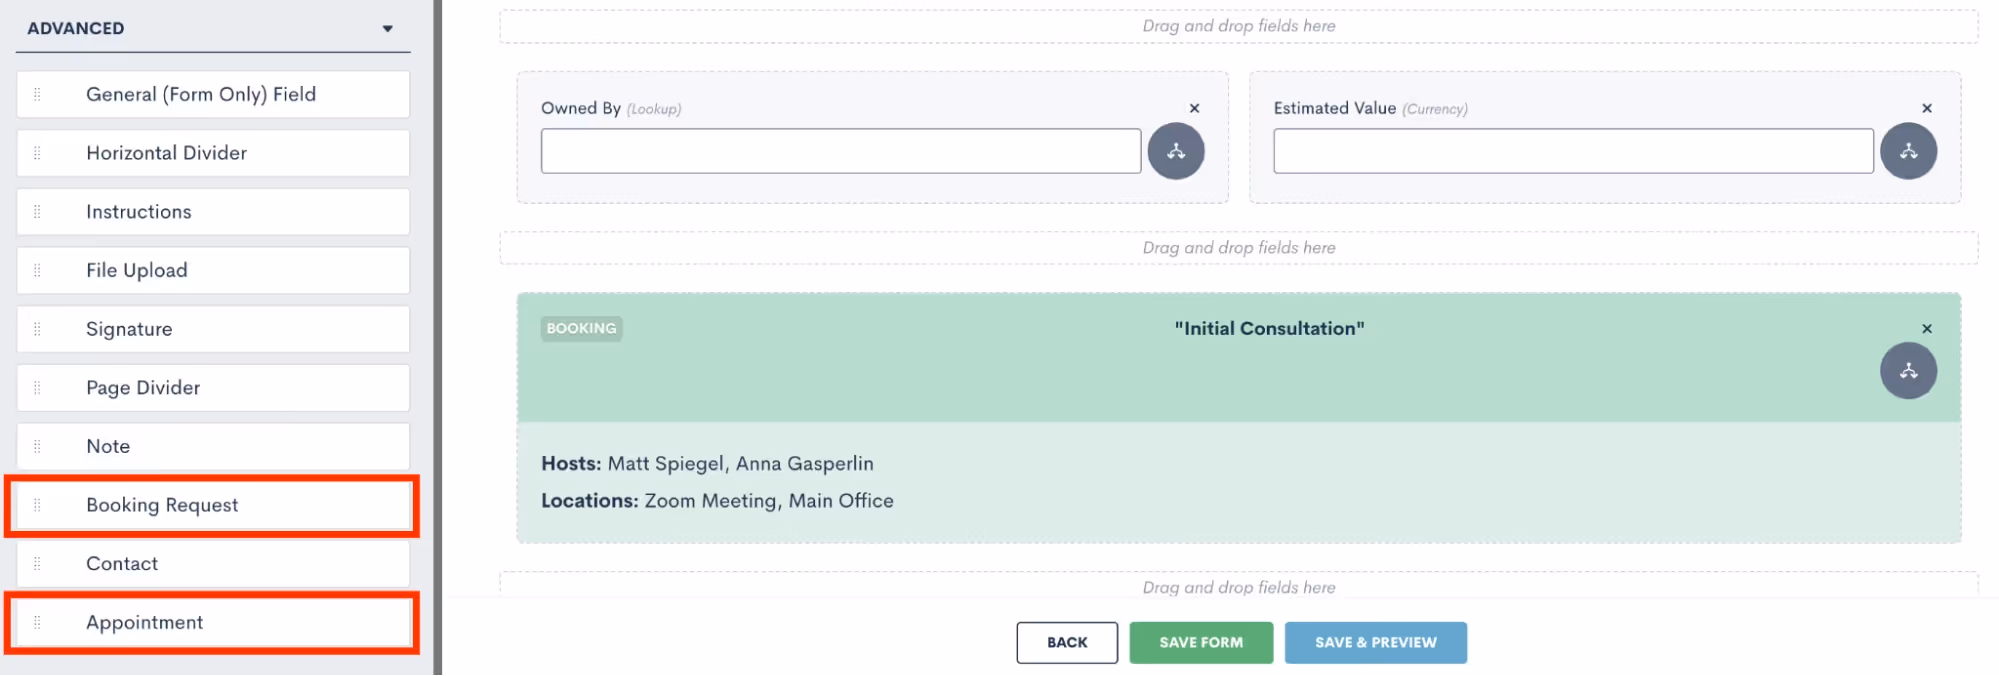Click the Save & Preview button
Image resolution: width=1999 pixels, height=676 pixels.
point(1375,643)
